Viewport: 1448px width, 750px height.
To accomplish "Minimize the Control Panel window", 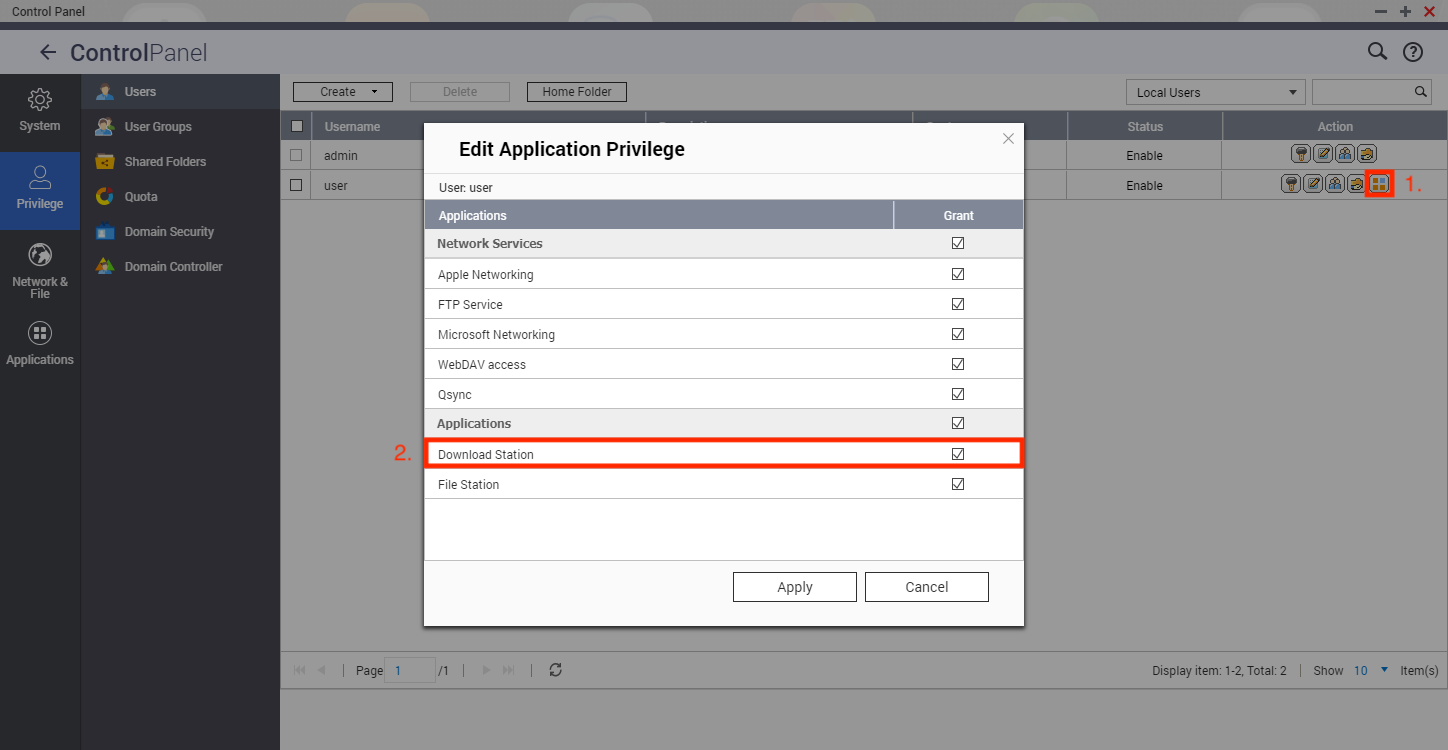I will [x=1381, y=11].
